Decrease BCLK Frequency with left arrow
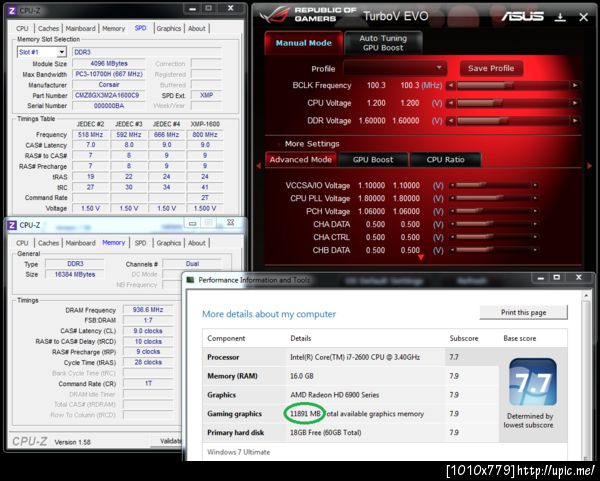This screenshot has width=600, height=481. tap(451, 85)
